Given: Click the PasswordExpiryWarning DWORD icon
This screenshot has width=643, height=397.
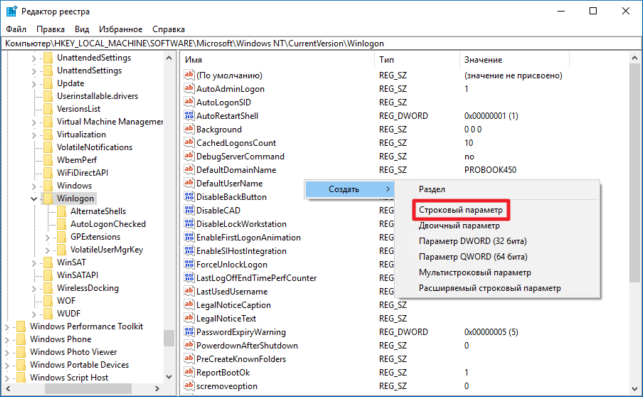Looking at the screenshot, I should click(x=189, y=332).
